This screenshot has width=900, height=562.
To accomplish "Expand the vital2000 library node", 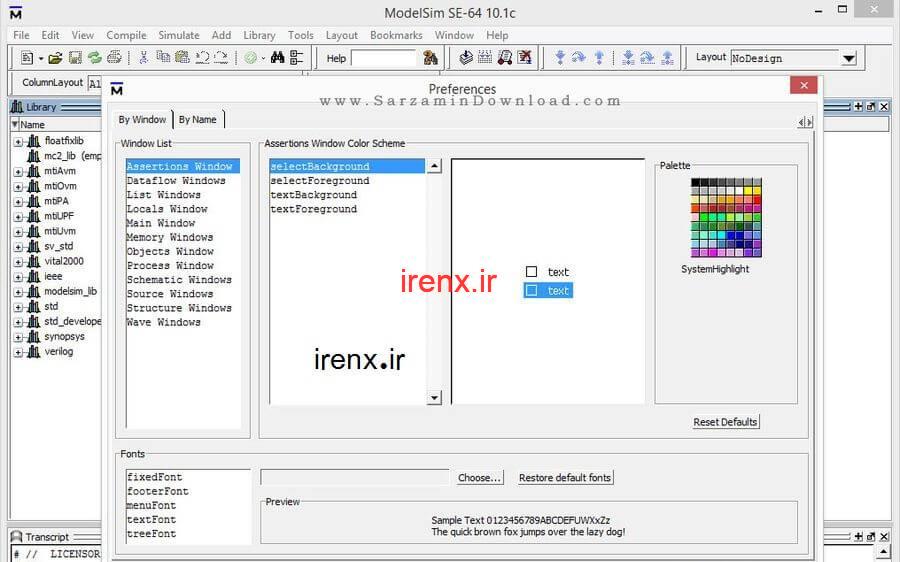I will click(18, 262).
